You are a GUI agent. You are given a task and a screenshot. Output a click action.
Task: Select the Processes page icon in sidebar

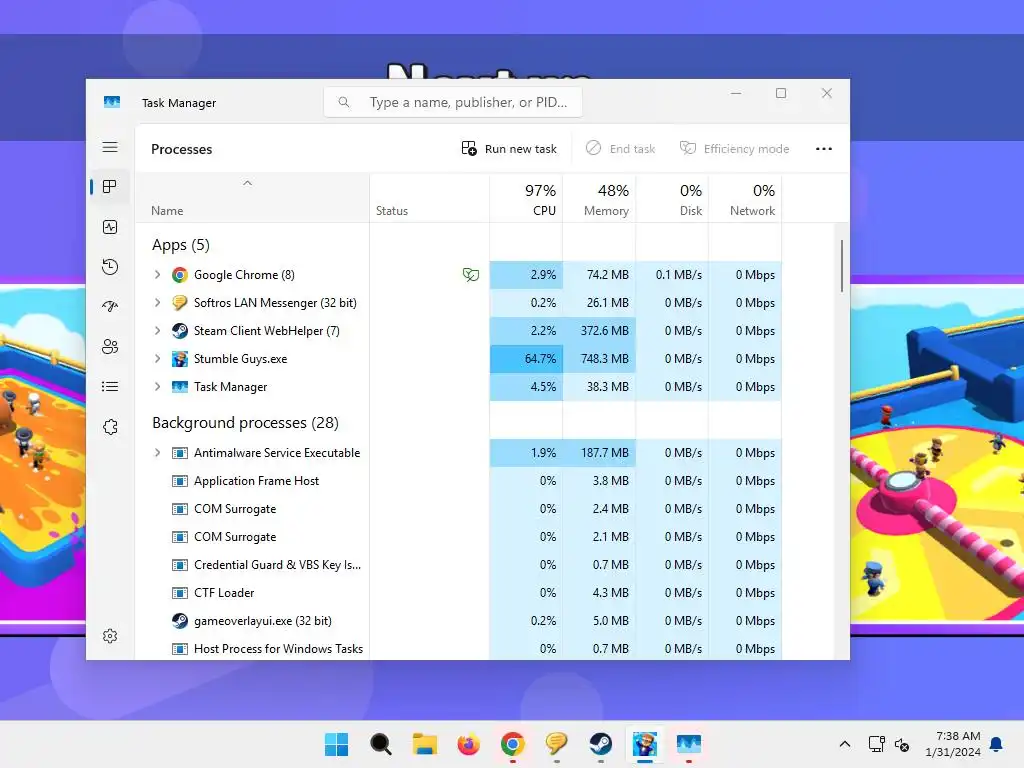tap(110, 187)
